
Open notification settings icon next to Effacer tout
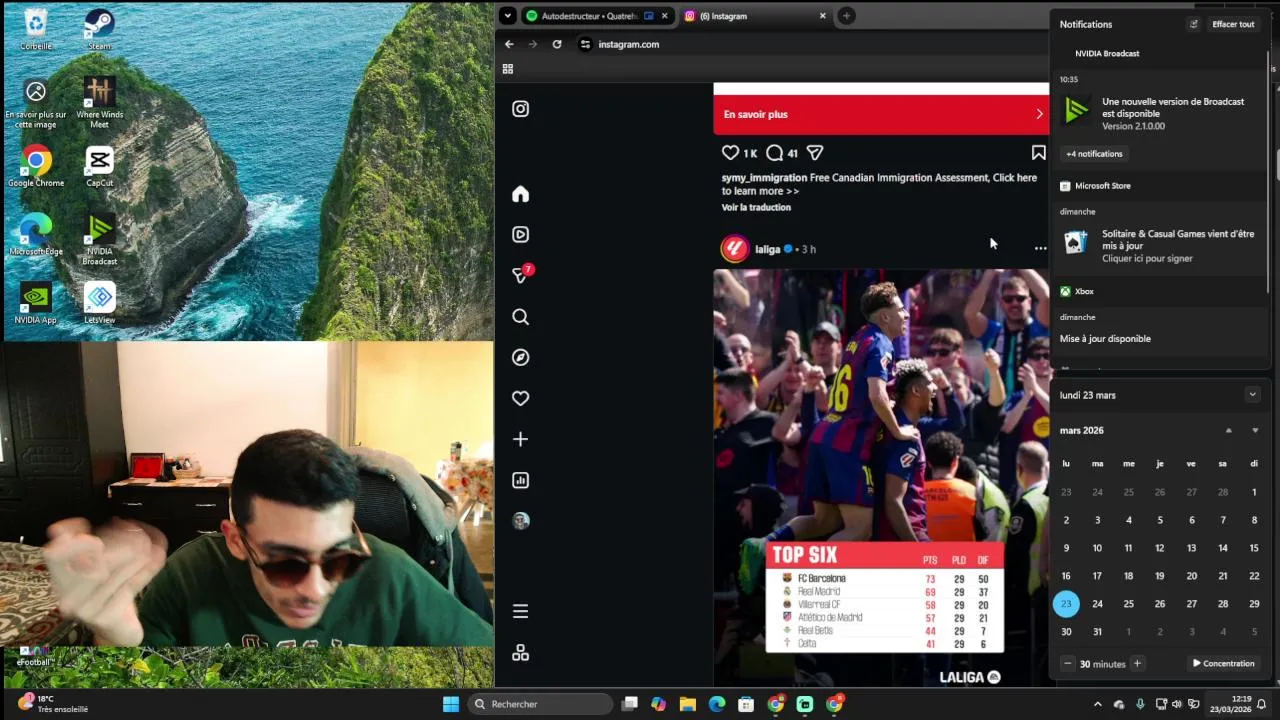pos(1193,24)
